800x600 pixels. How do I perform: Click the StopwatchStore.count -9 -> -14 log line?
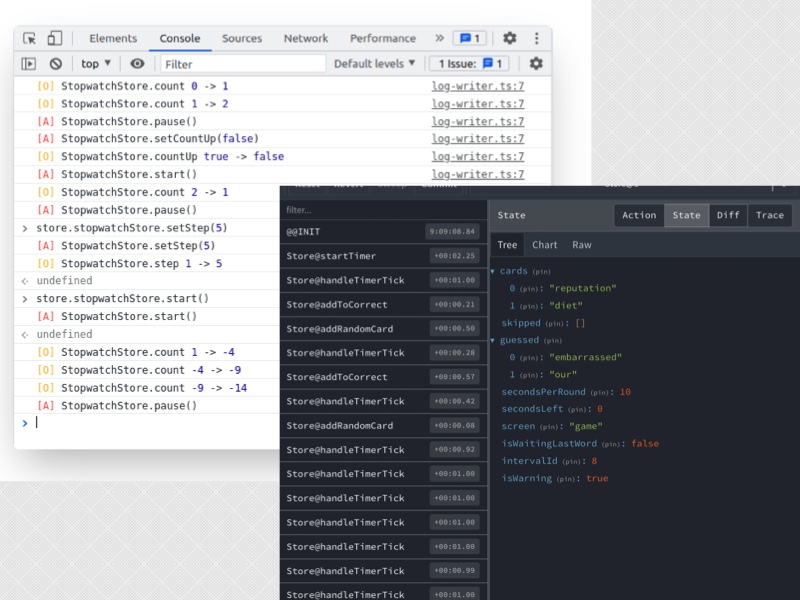pos(154,388)
